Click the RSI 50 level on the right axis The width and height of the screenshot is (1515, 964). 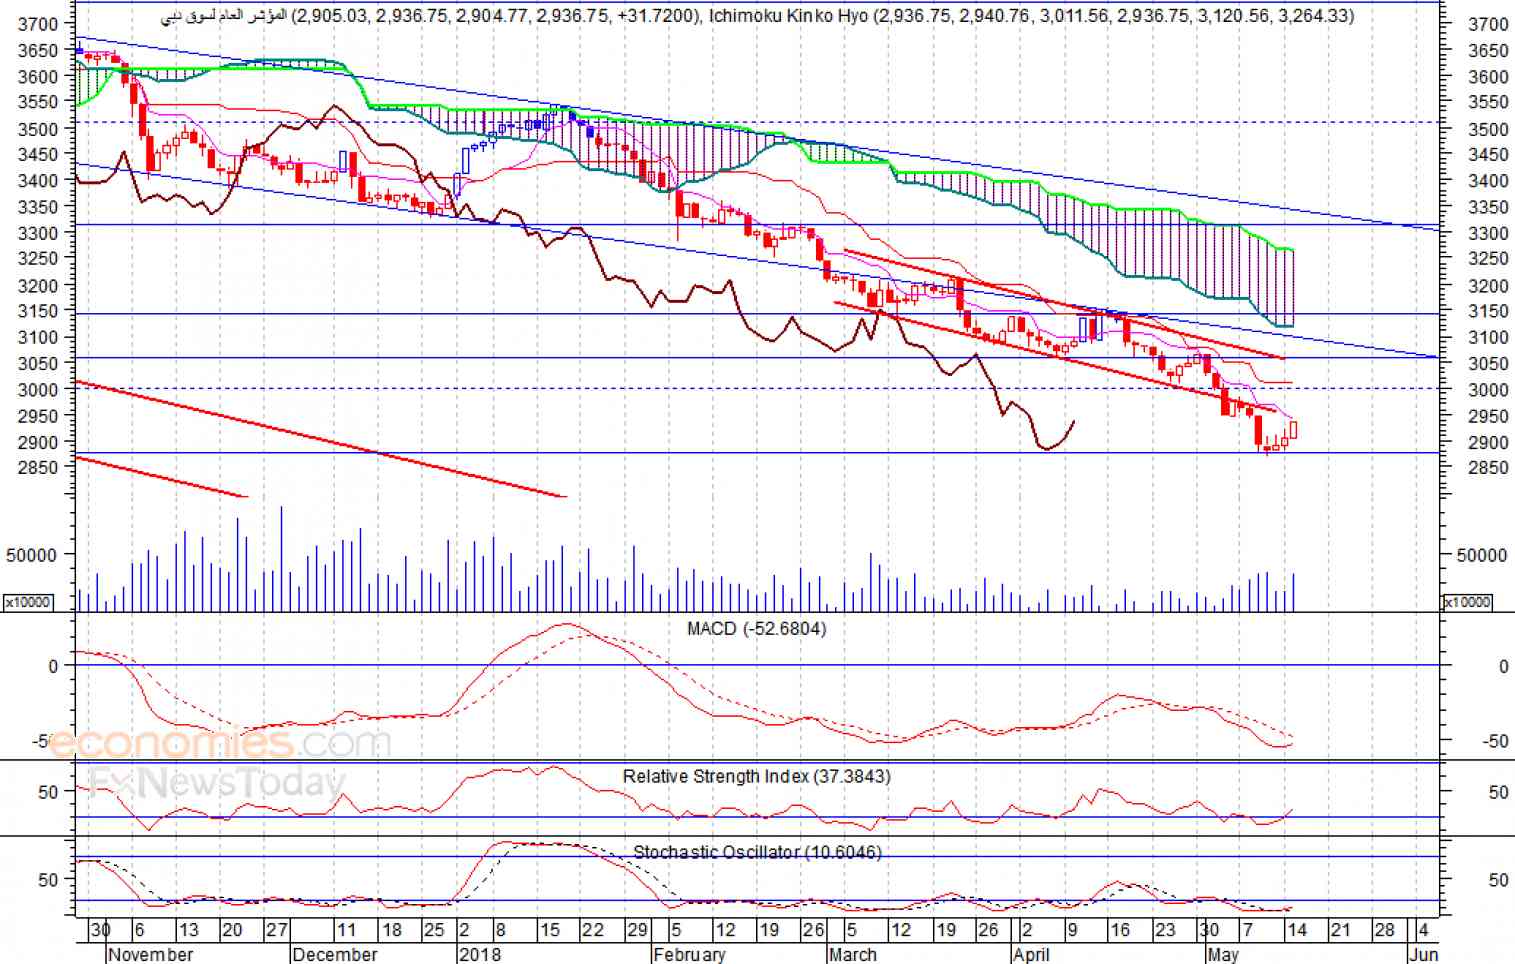[1498, 792]
